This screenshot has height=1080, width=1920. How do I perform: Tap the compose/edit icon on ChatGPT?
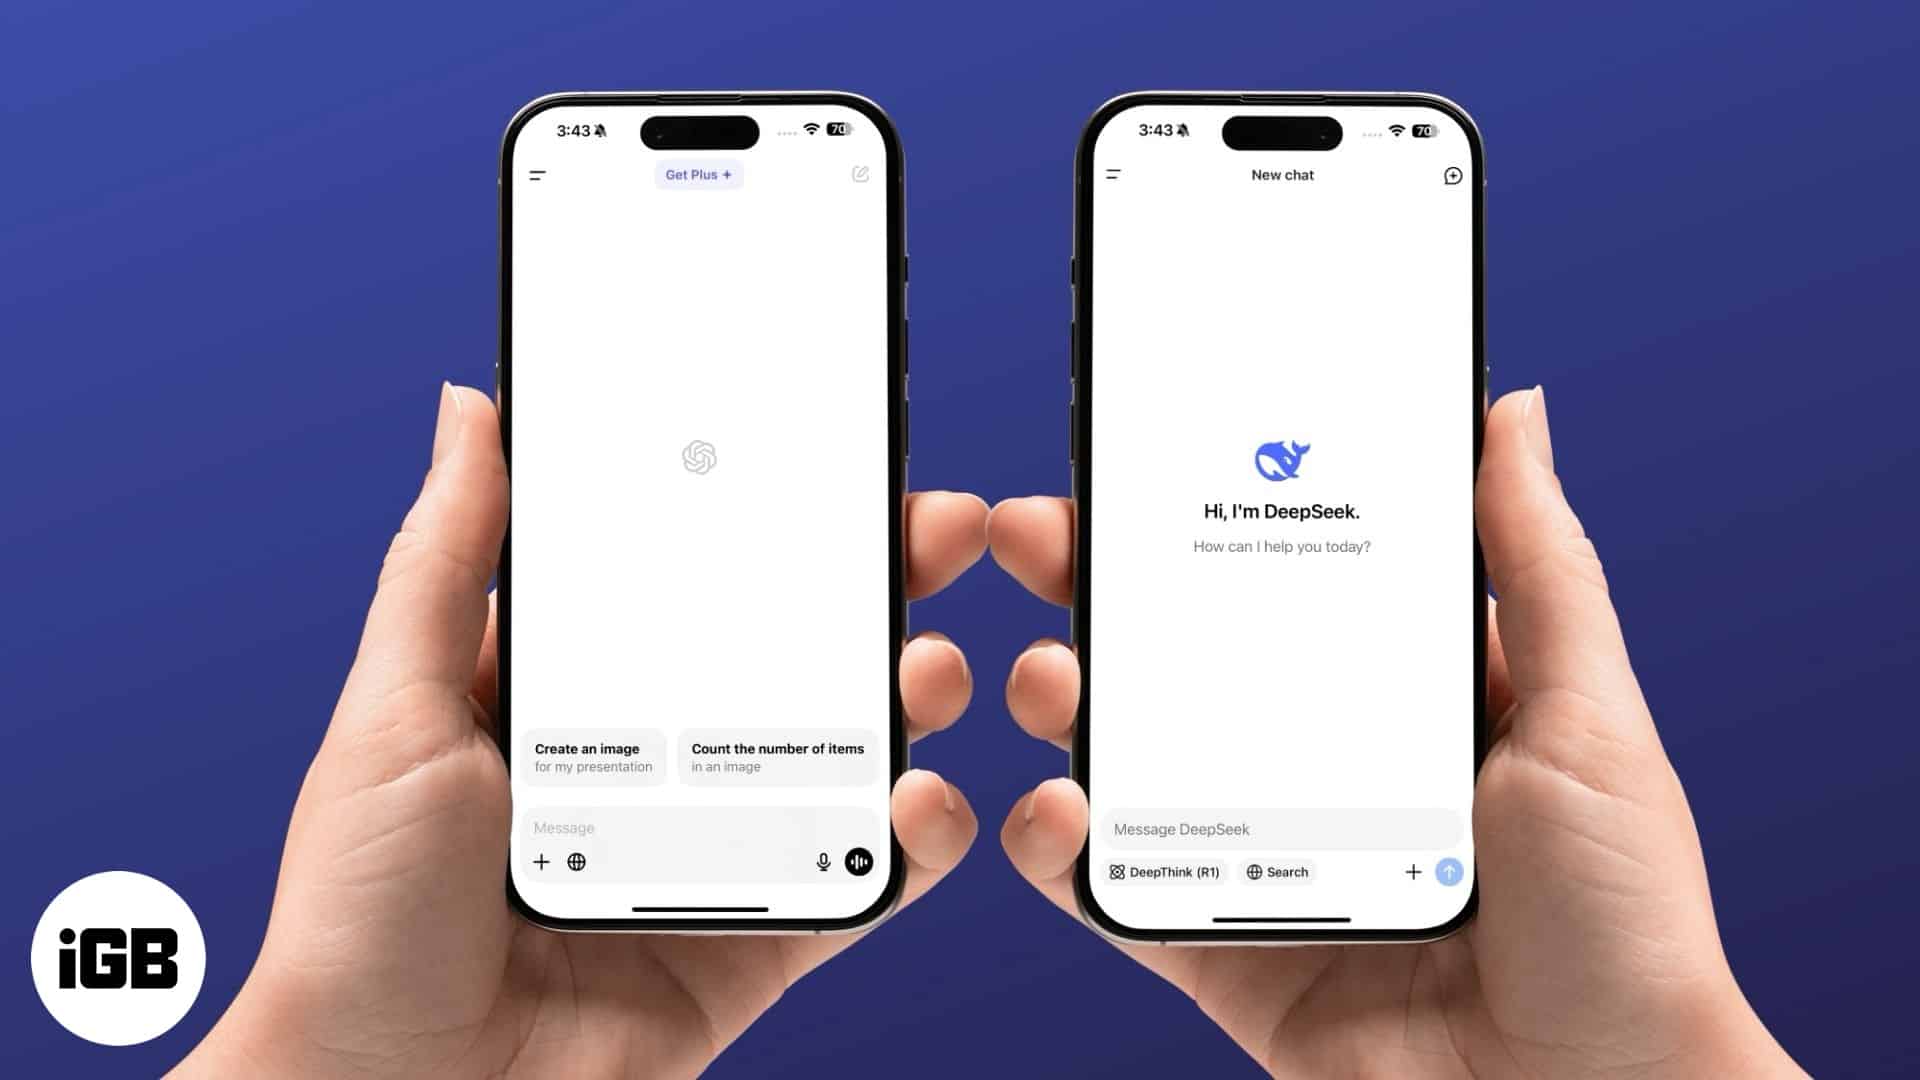[x=858, y=174]
